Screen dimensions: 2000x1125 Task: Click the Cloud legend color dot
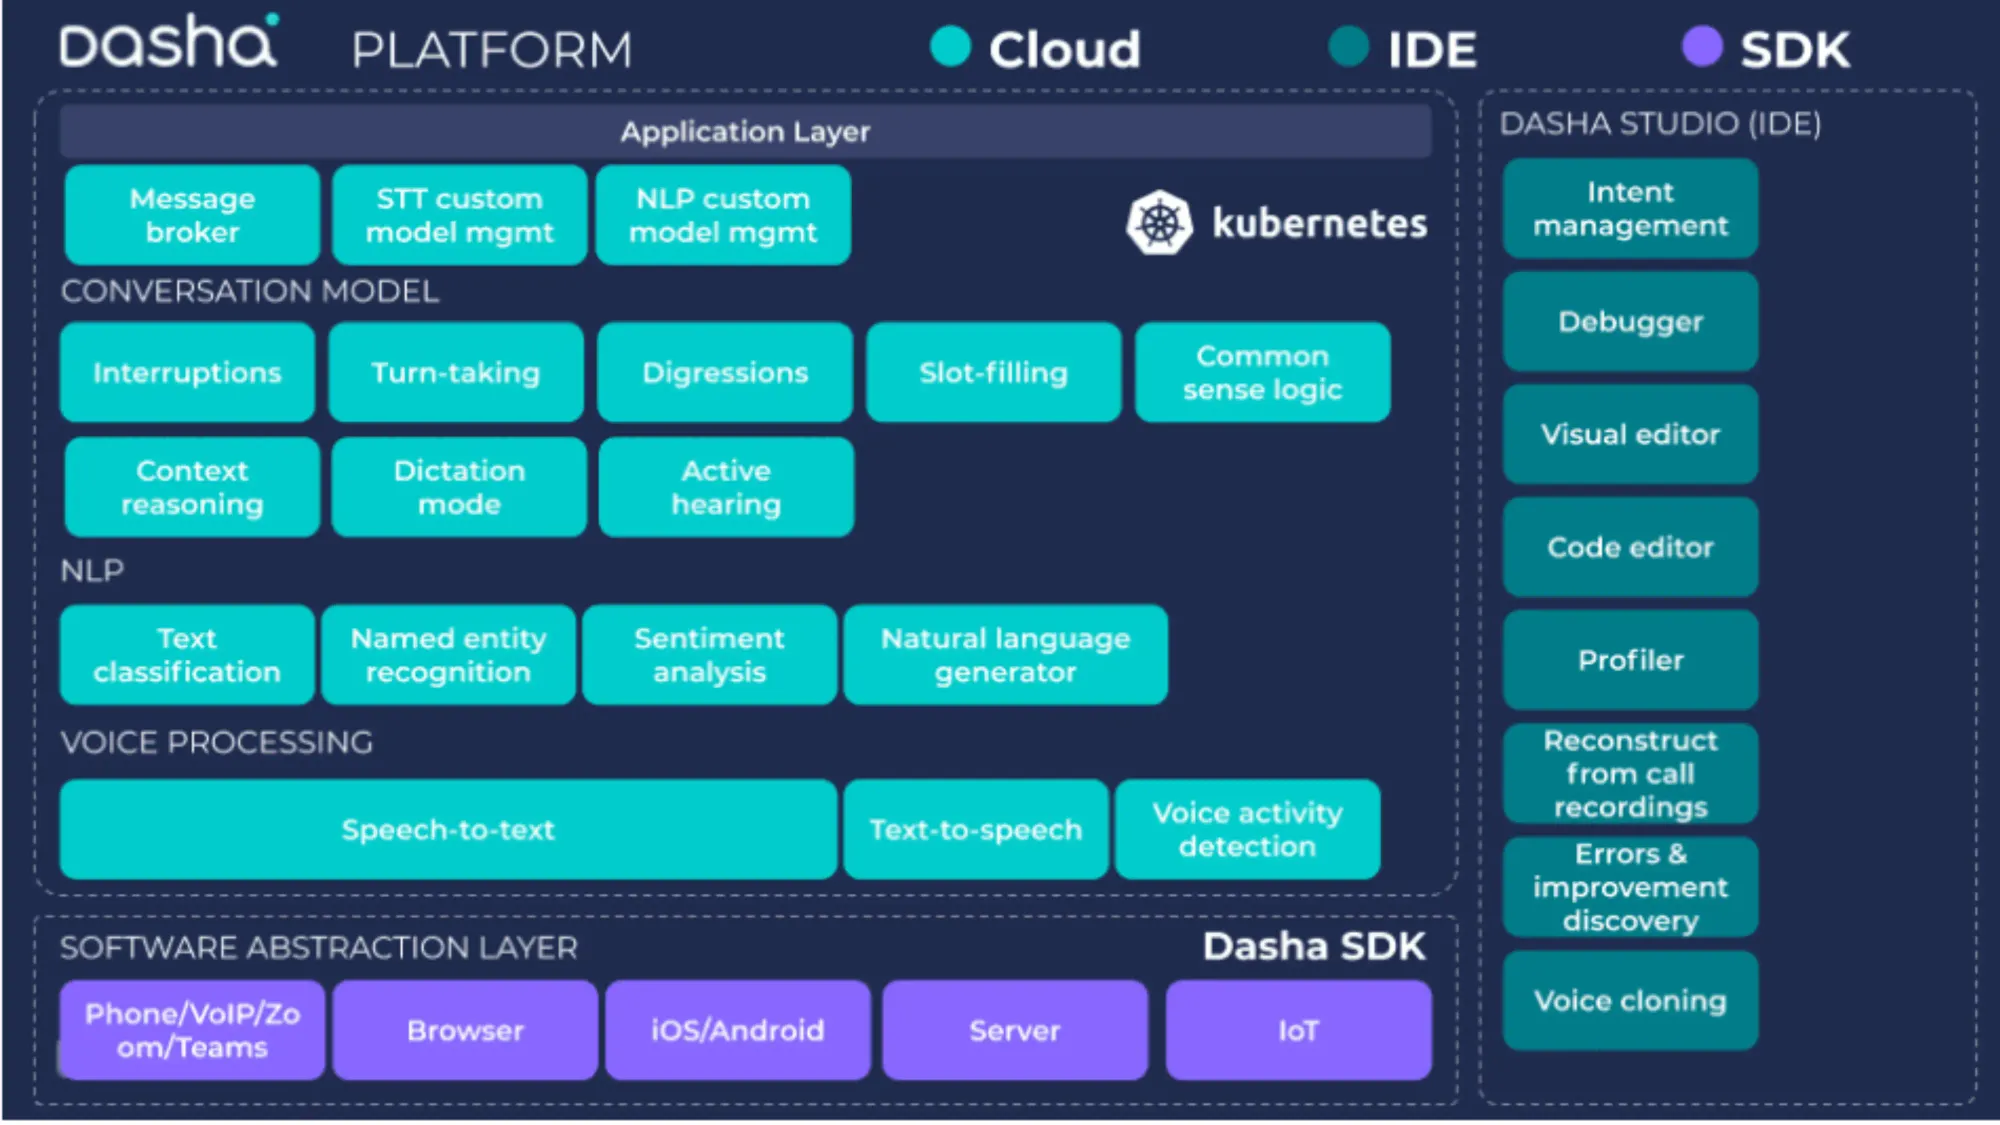[x=950, y=46]
